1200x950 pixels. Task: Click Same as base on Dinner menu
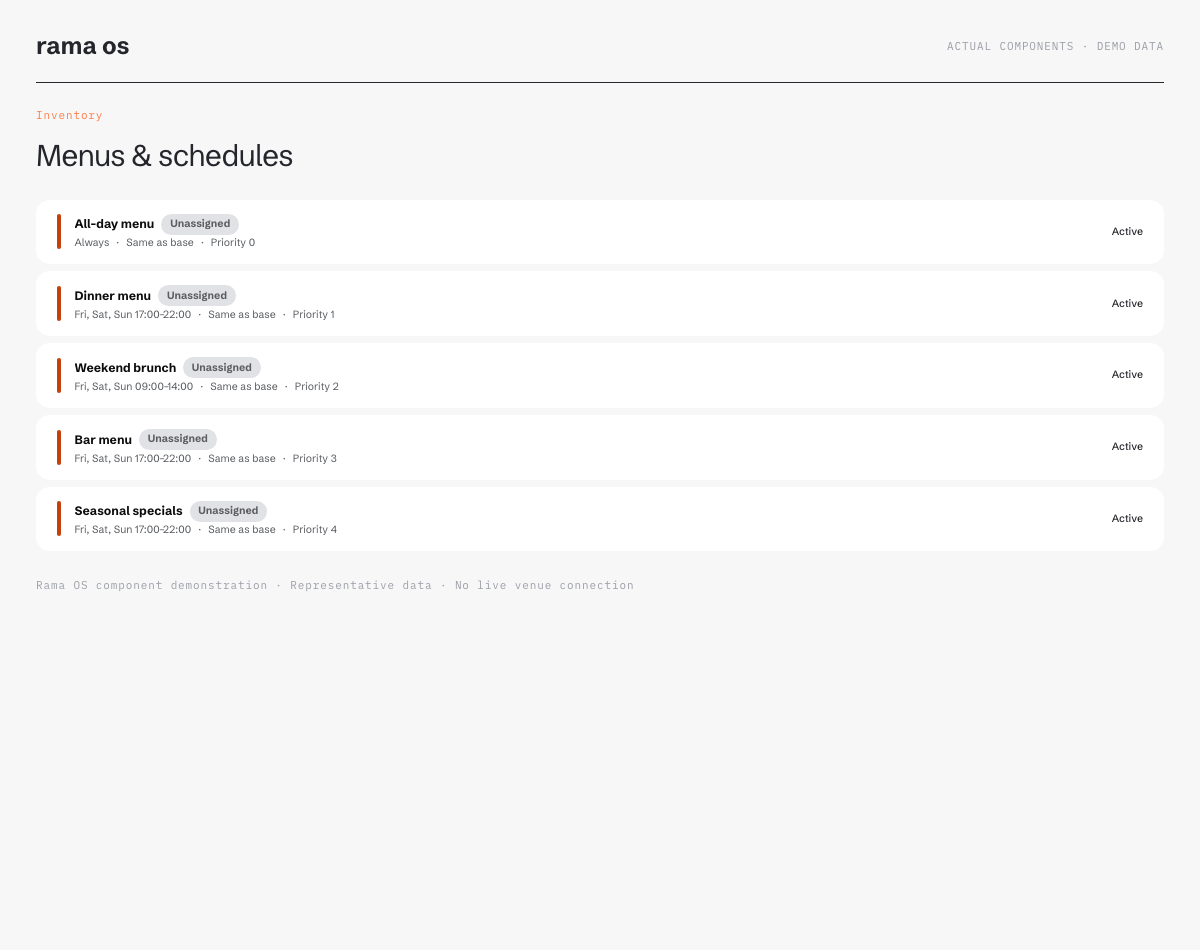pos(242,315)
